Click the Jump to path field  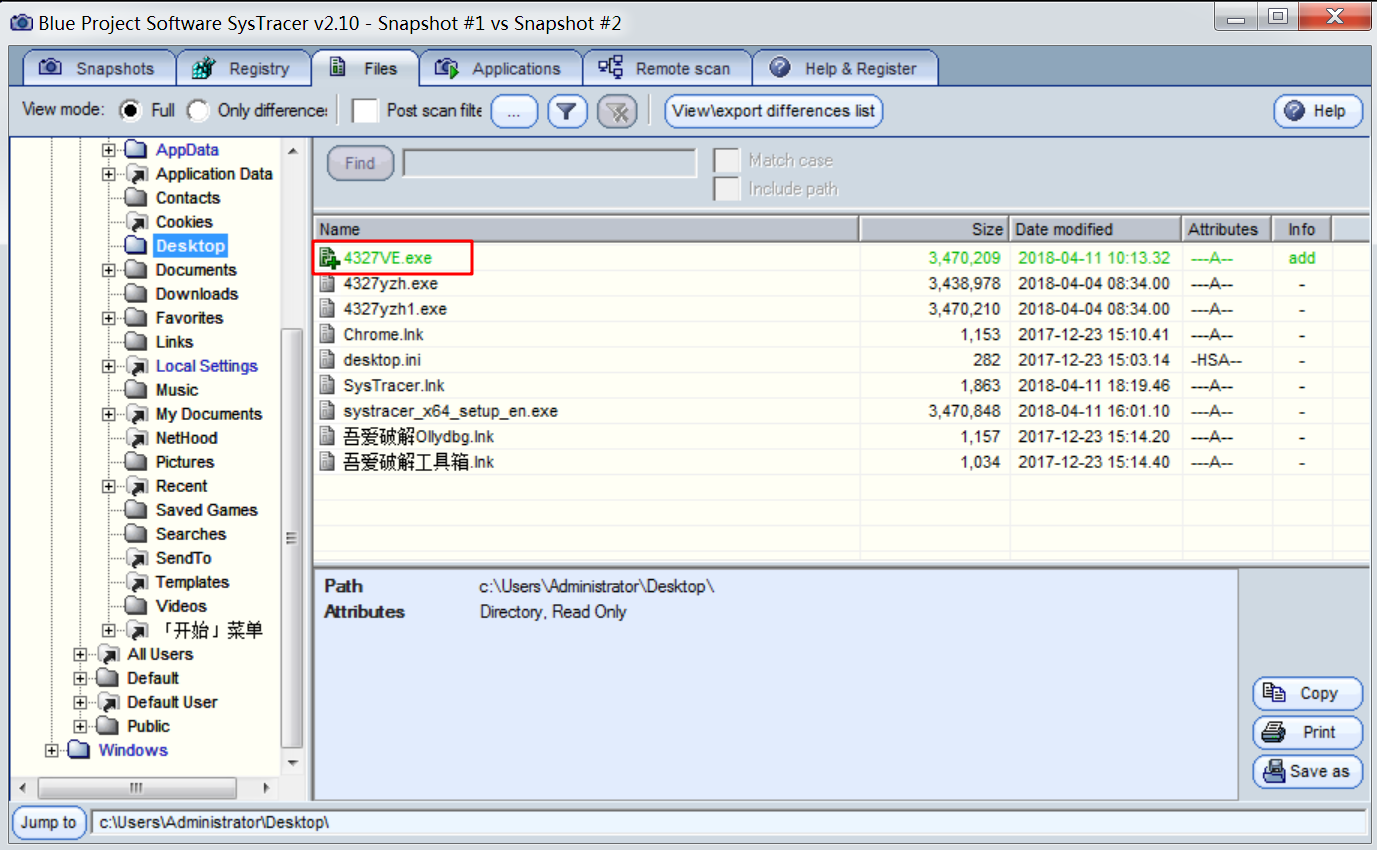click(728, 823)
